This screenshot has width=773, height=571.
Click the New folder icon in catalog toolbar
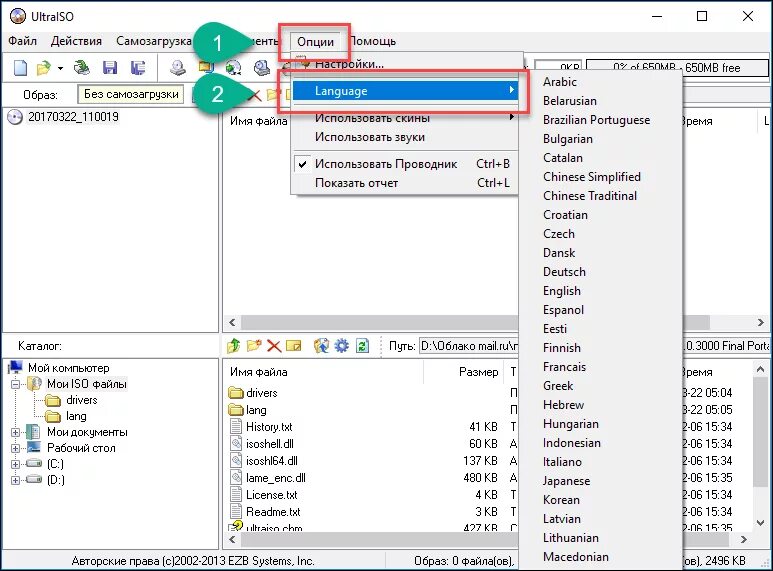click(x=253, y=346)
